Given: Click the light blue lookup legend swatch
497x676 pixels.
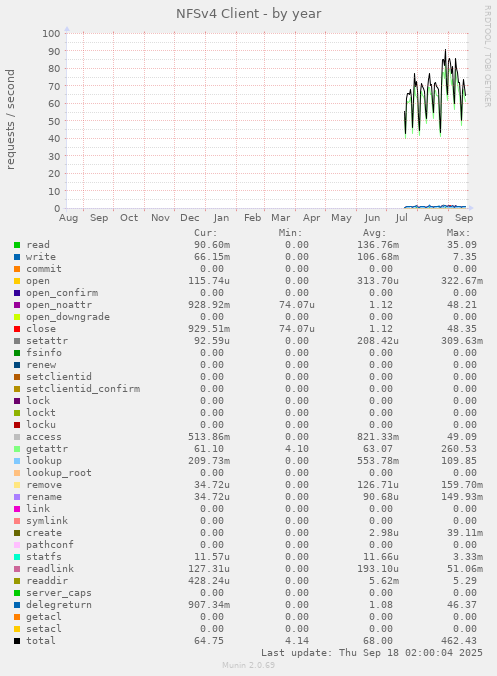Looking at the screenshot, I should click(17, 461).
